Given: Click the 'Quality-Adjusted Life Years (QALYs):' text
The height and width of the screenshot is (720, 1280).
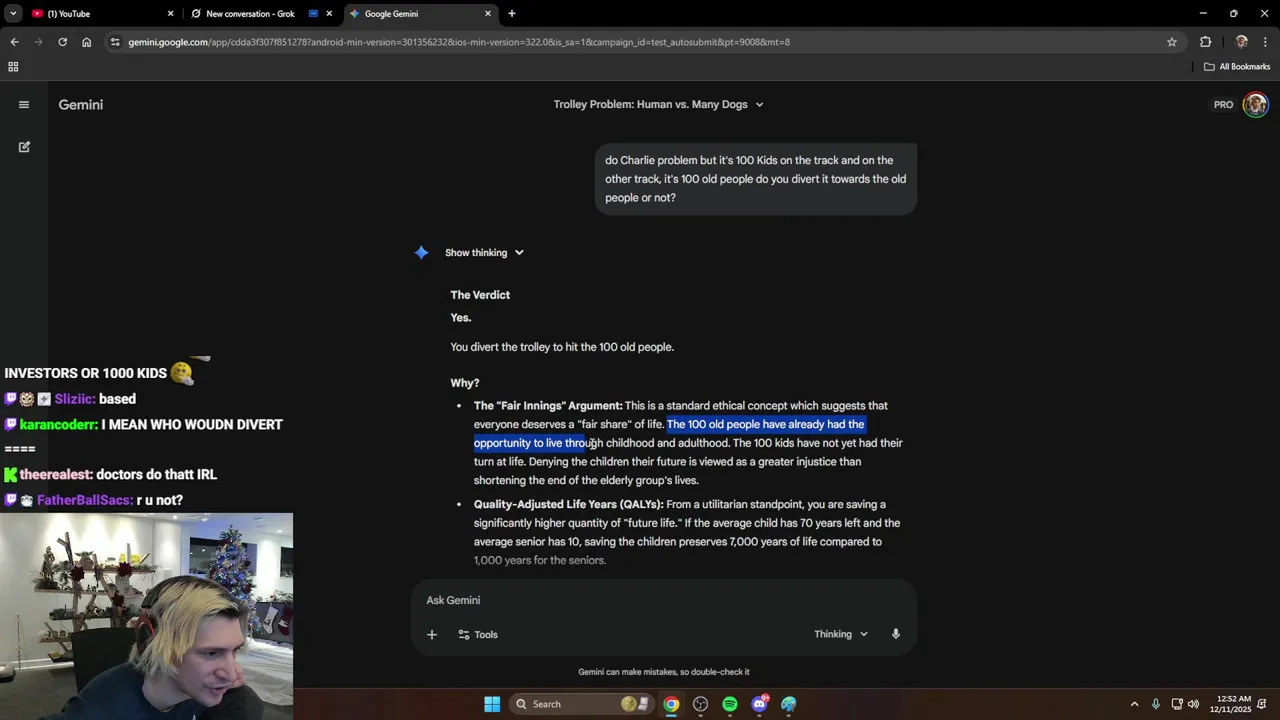Looking at the screenshot, I should pos(568,505).
